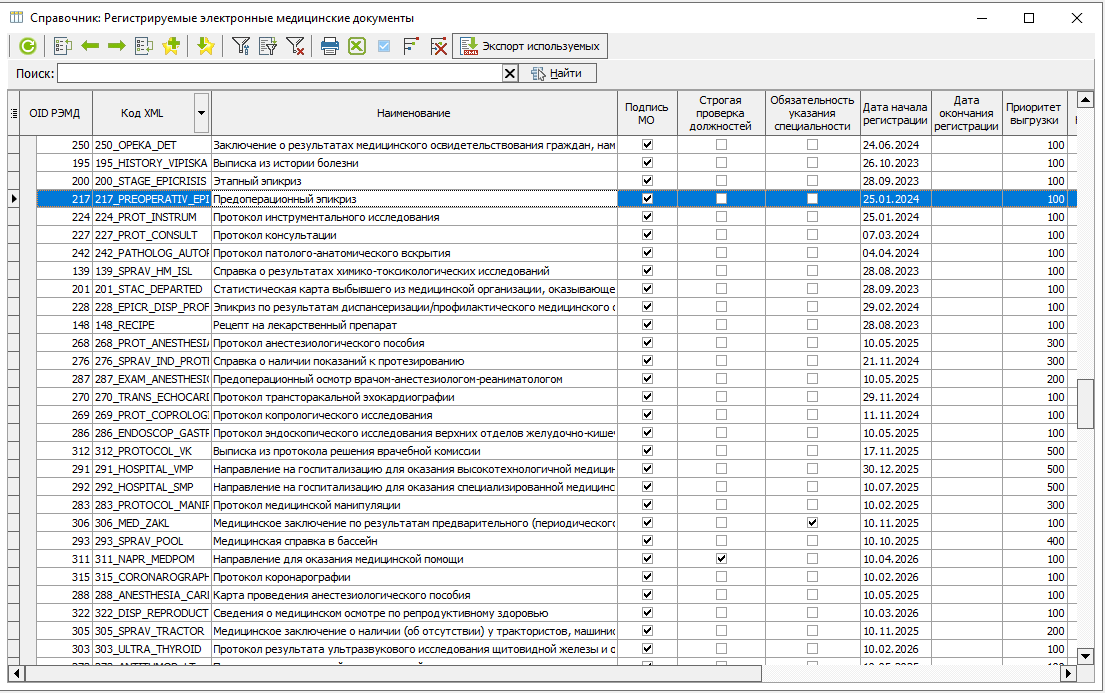This screenshot has width=1105, height=693.
Task: Sort by Наименование column header
Action: tap(414, 113)
